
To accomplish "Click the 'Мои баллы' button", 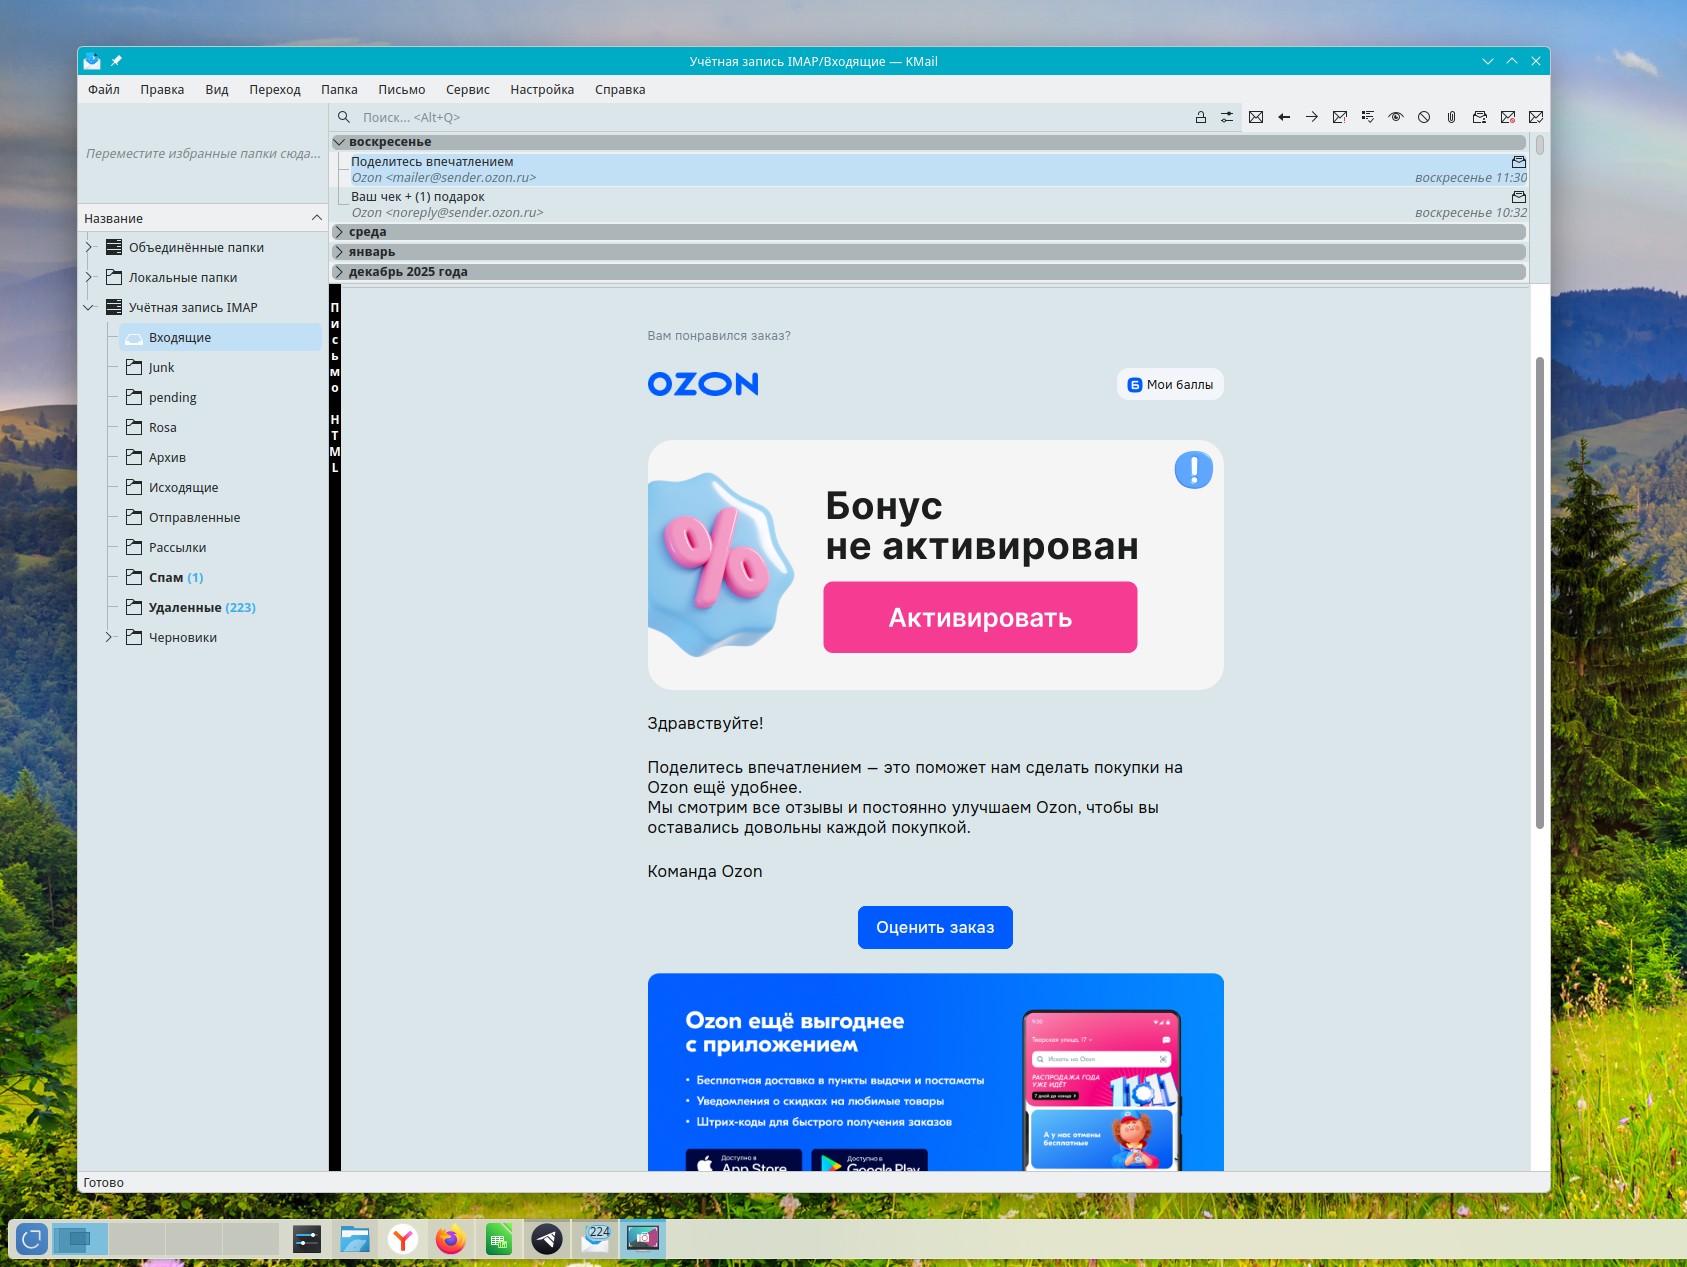I will 1170,384.
